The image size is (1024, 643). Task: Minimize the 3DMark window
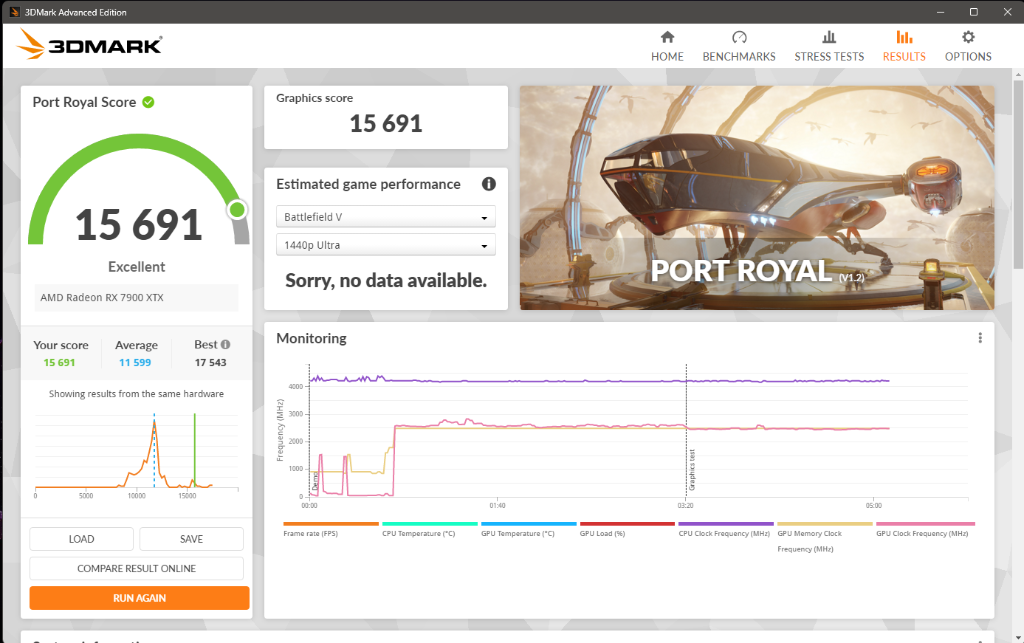940,12
